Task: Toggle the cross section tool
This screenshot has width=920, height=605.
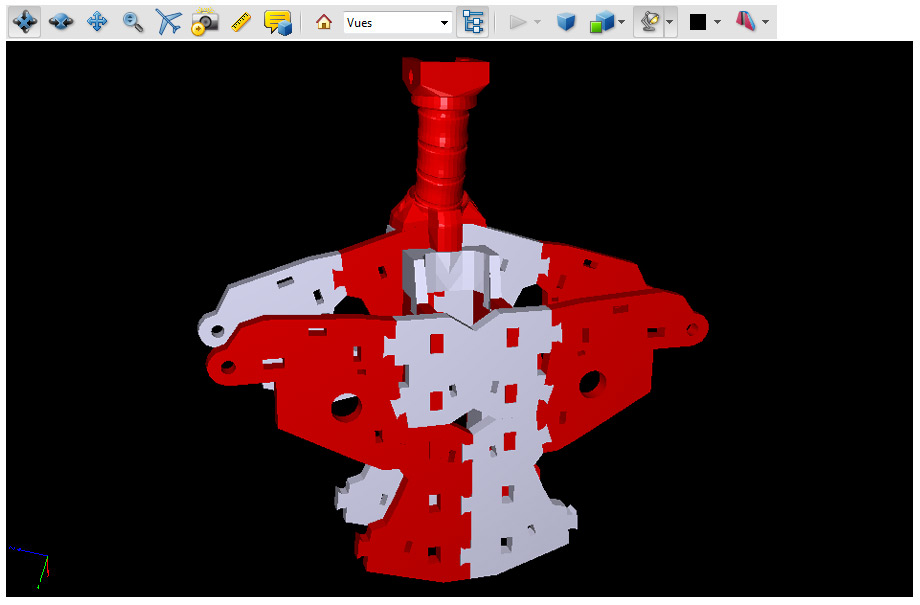Action: pyautogui.click(x=746, y=22)
